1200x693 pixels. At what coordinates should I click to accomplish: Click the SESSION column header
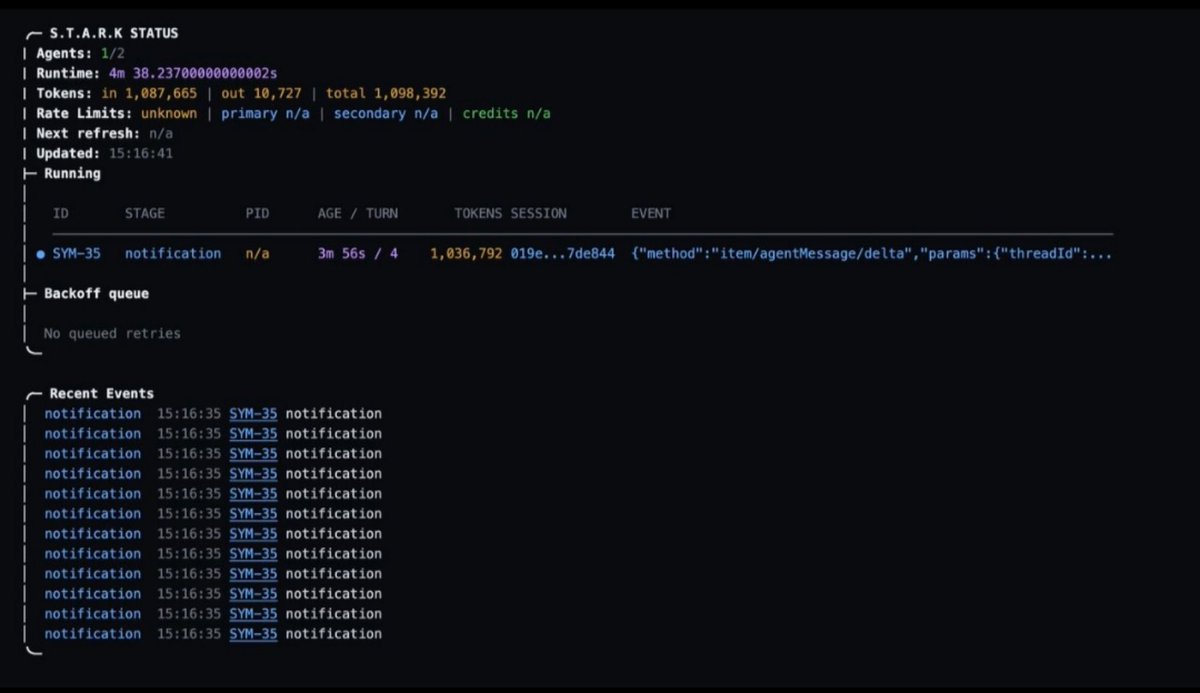coord(538,213)
